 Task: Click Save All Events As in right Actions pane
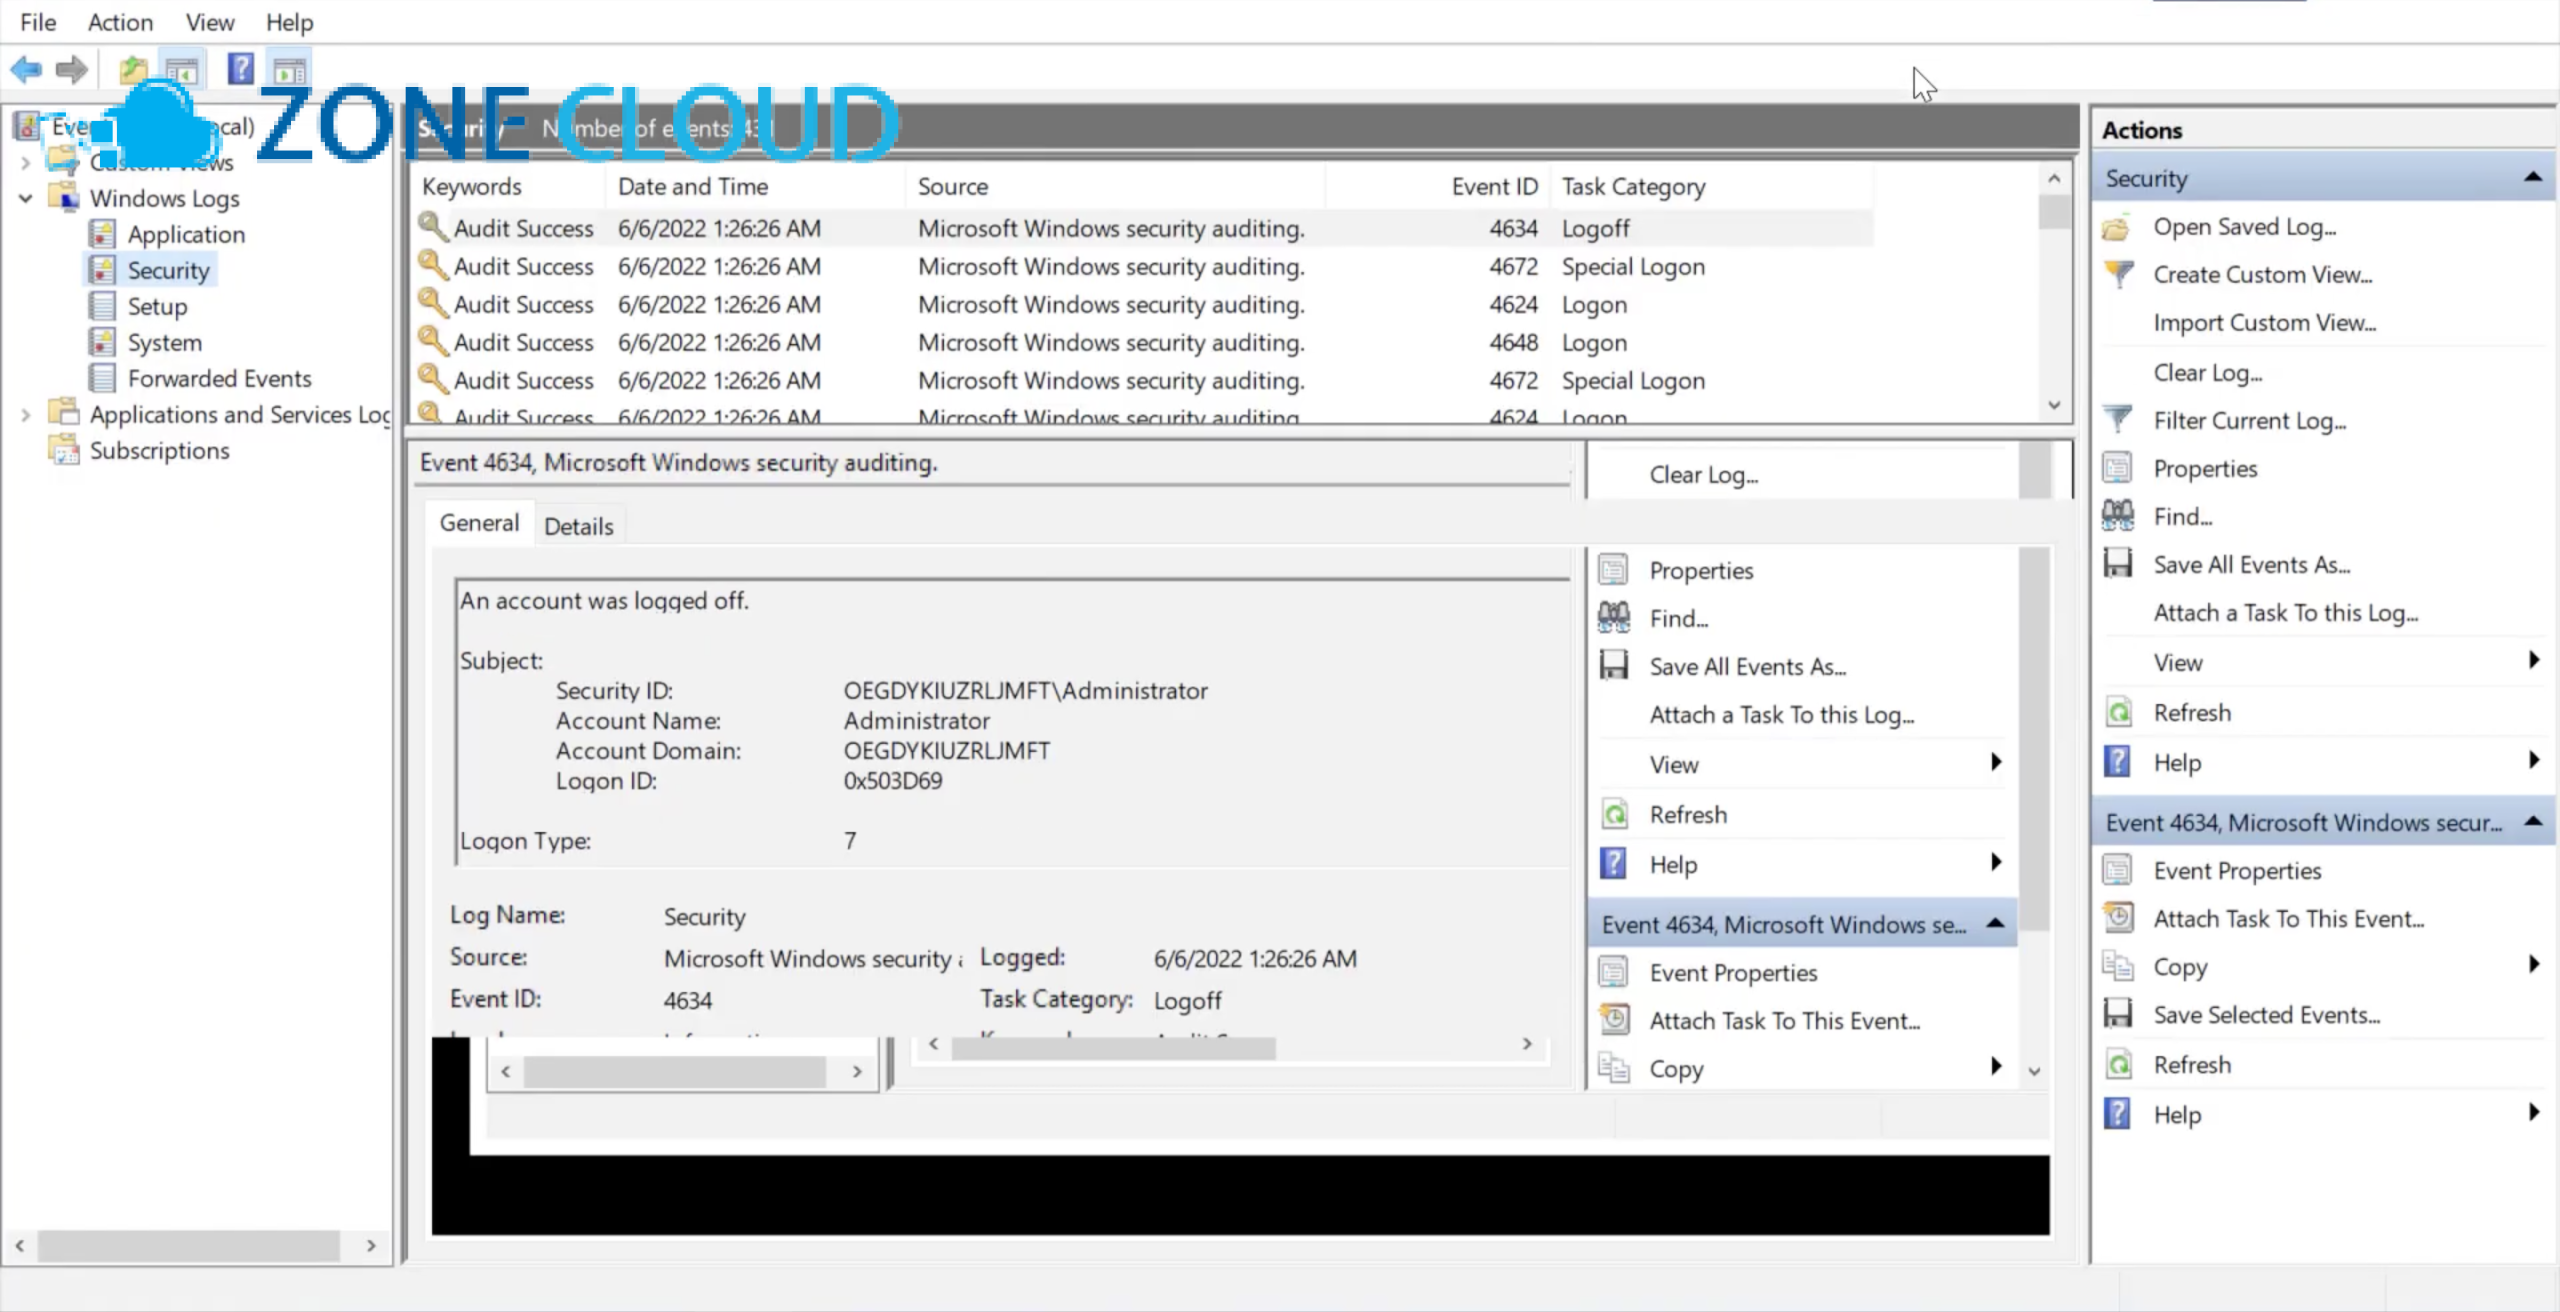tap(2252, 565)
